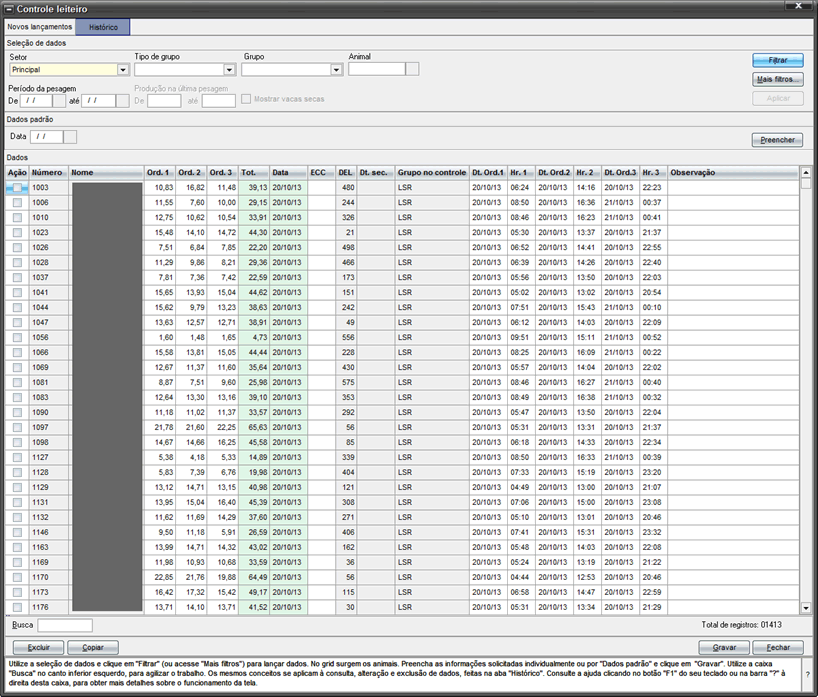Open the calendar picker beside the 'De' date field
This screenshot has width=818, height=697.
coord(59,101)
